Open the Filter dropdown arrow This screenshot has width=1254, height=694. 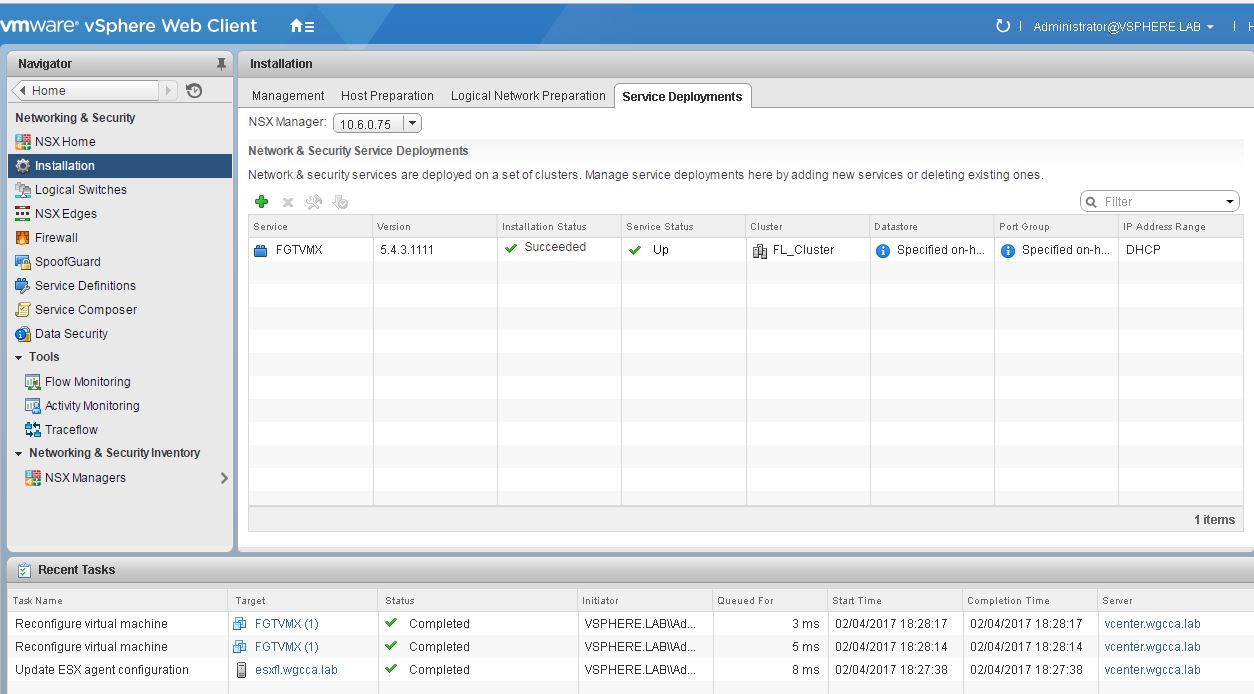(1230, 202)
